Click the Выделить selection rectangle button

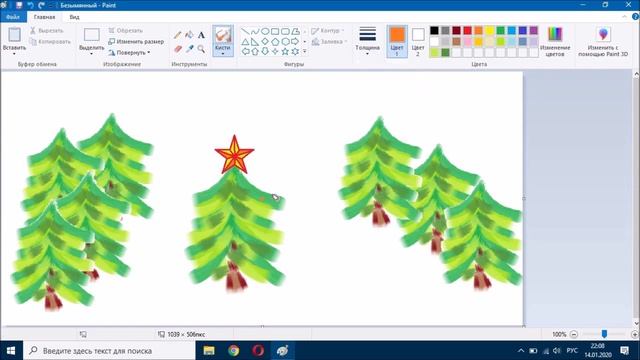(91, 35)
